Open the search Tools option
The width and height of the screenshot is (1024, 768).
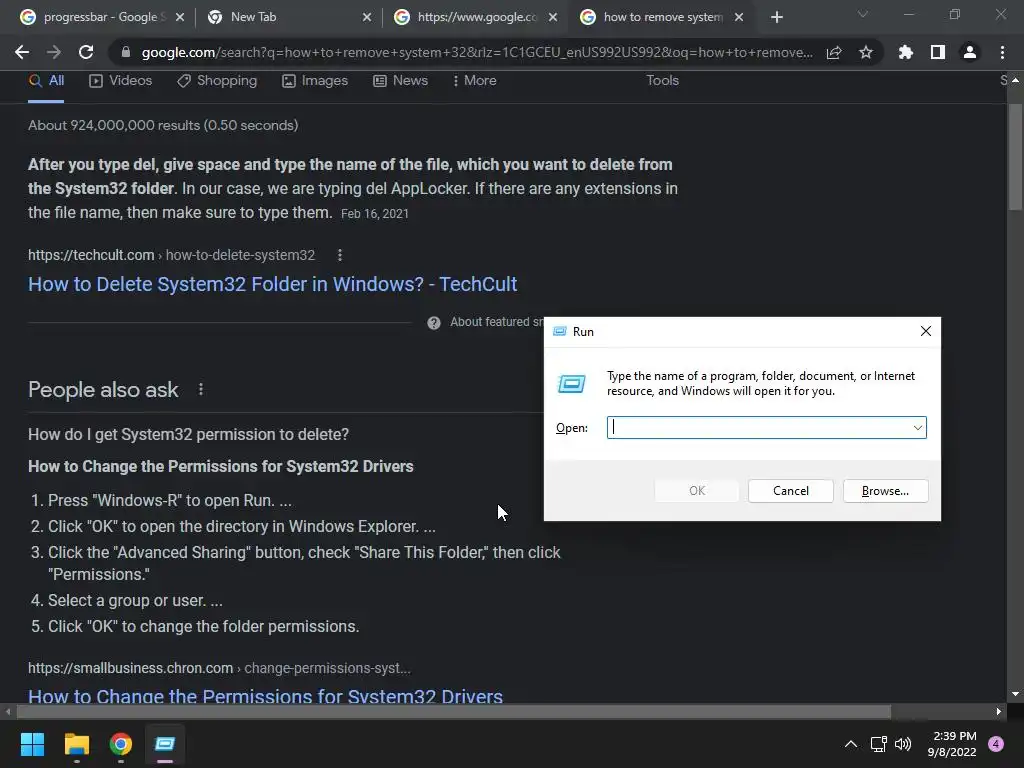coord(662,80)
